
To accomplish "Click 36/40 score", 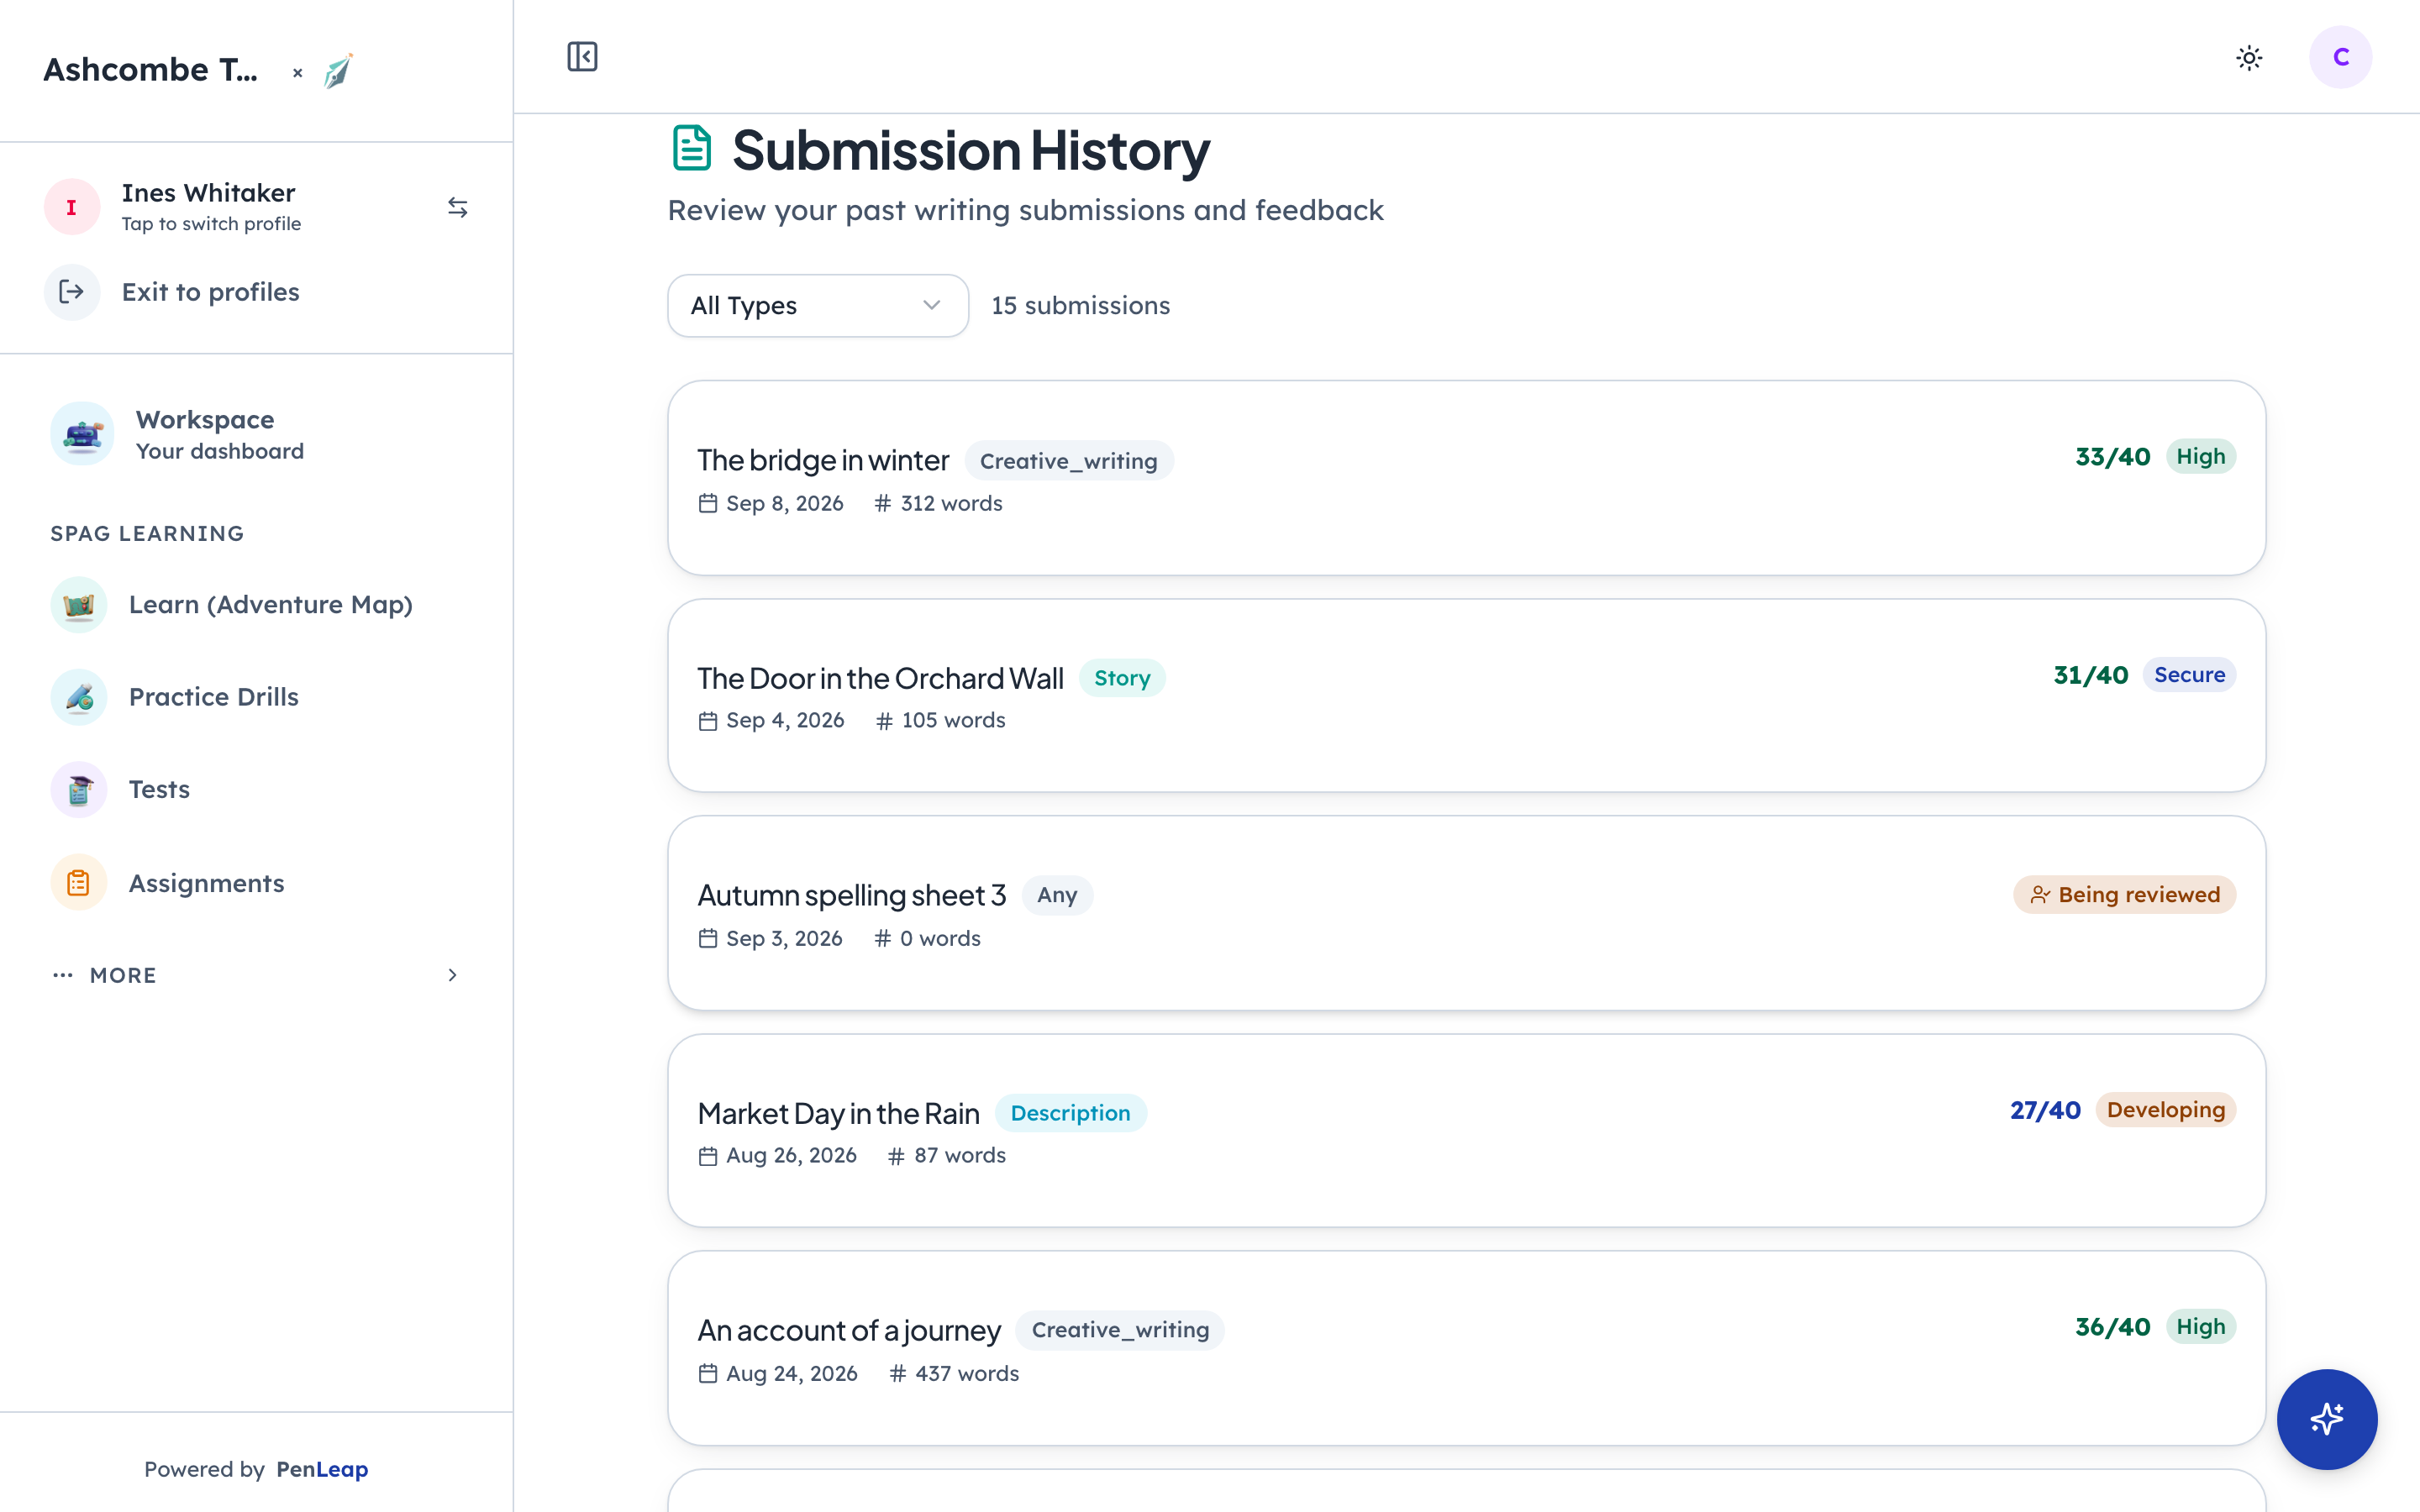I will [x=2112, y=1327].
